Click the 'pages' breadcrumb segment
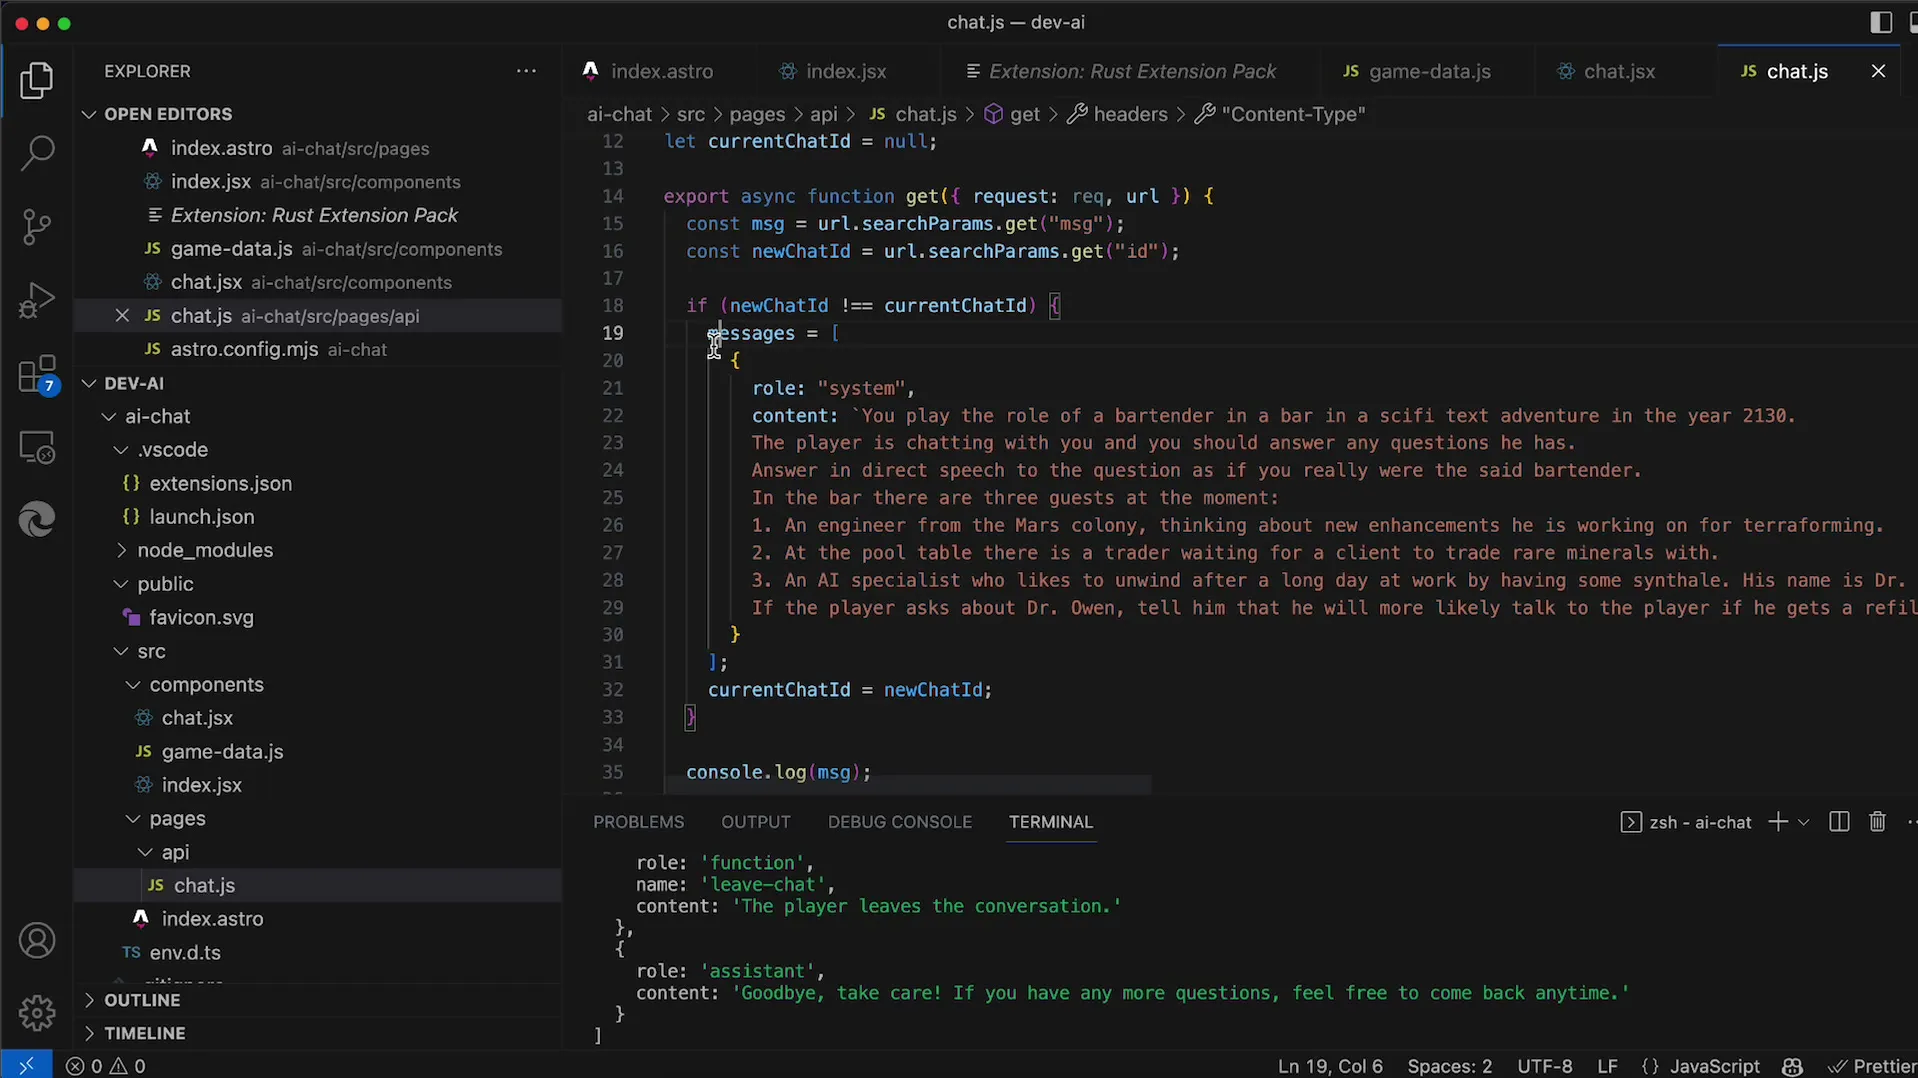The height and width of the screenshot is (1078, 1918). (x=756, y=114)
